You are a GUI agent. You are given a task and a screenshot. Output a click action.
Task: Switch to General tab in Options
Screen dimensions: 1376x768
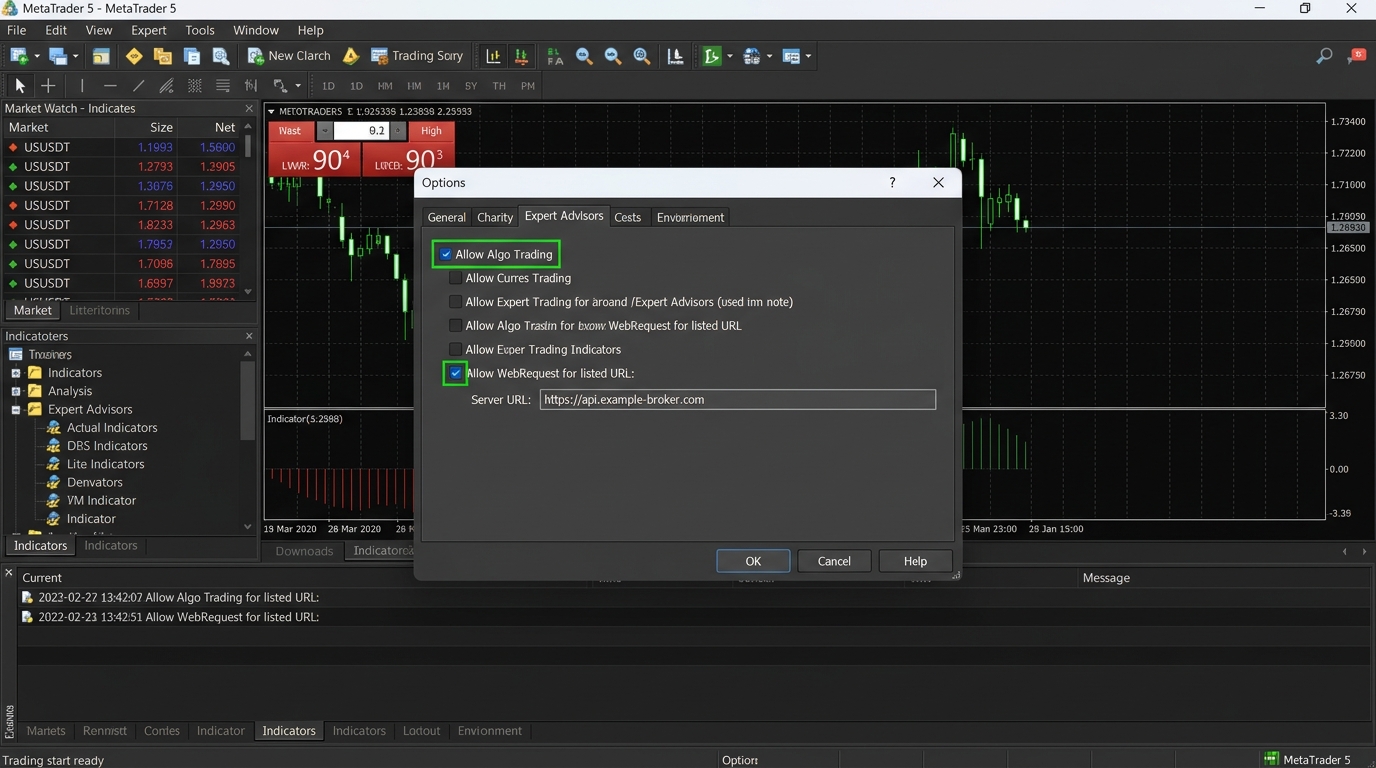click(446, 217)
